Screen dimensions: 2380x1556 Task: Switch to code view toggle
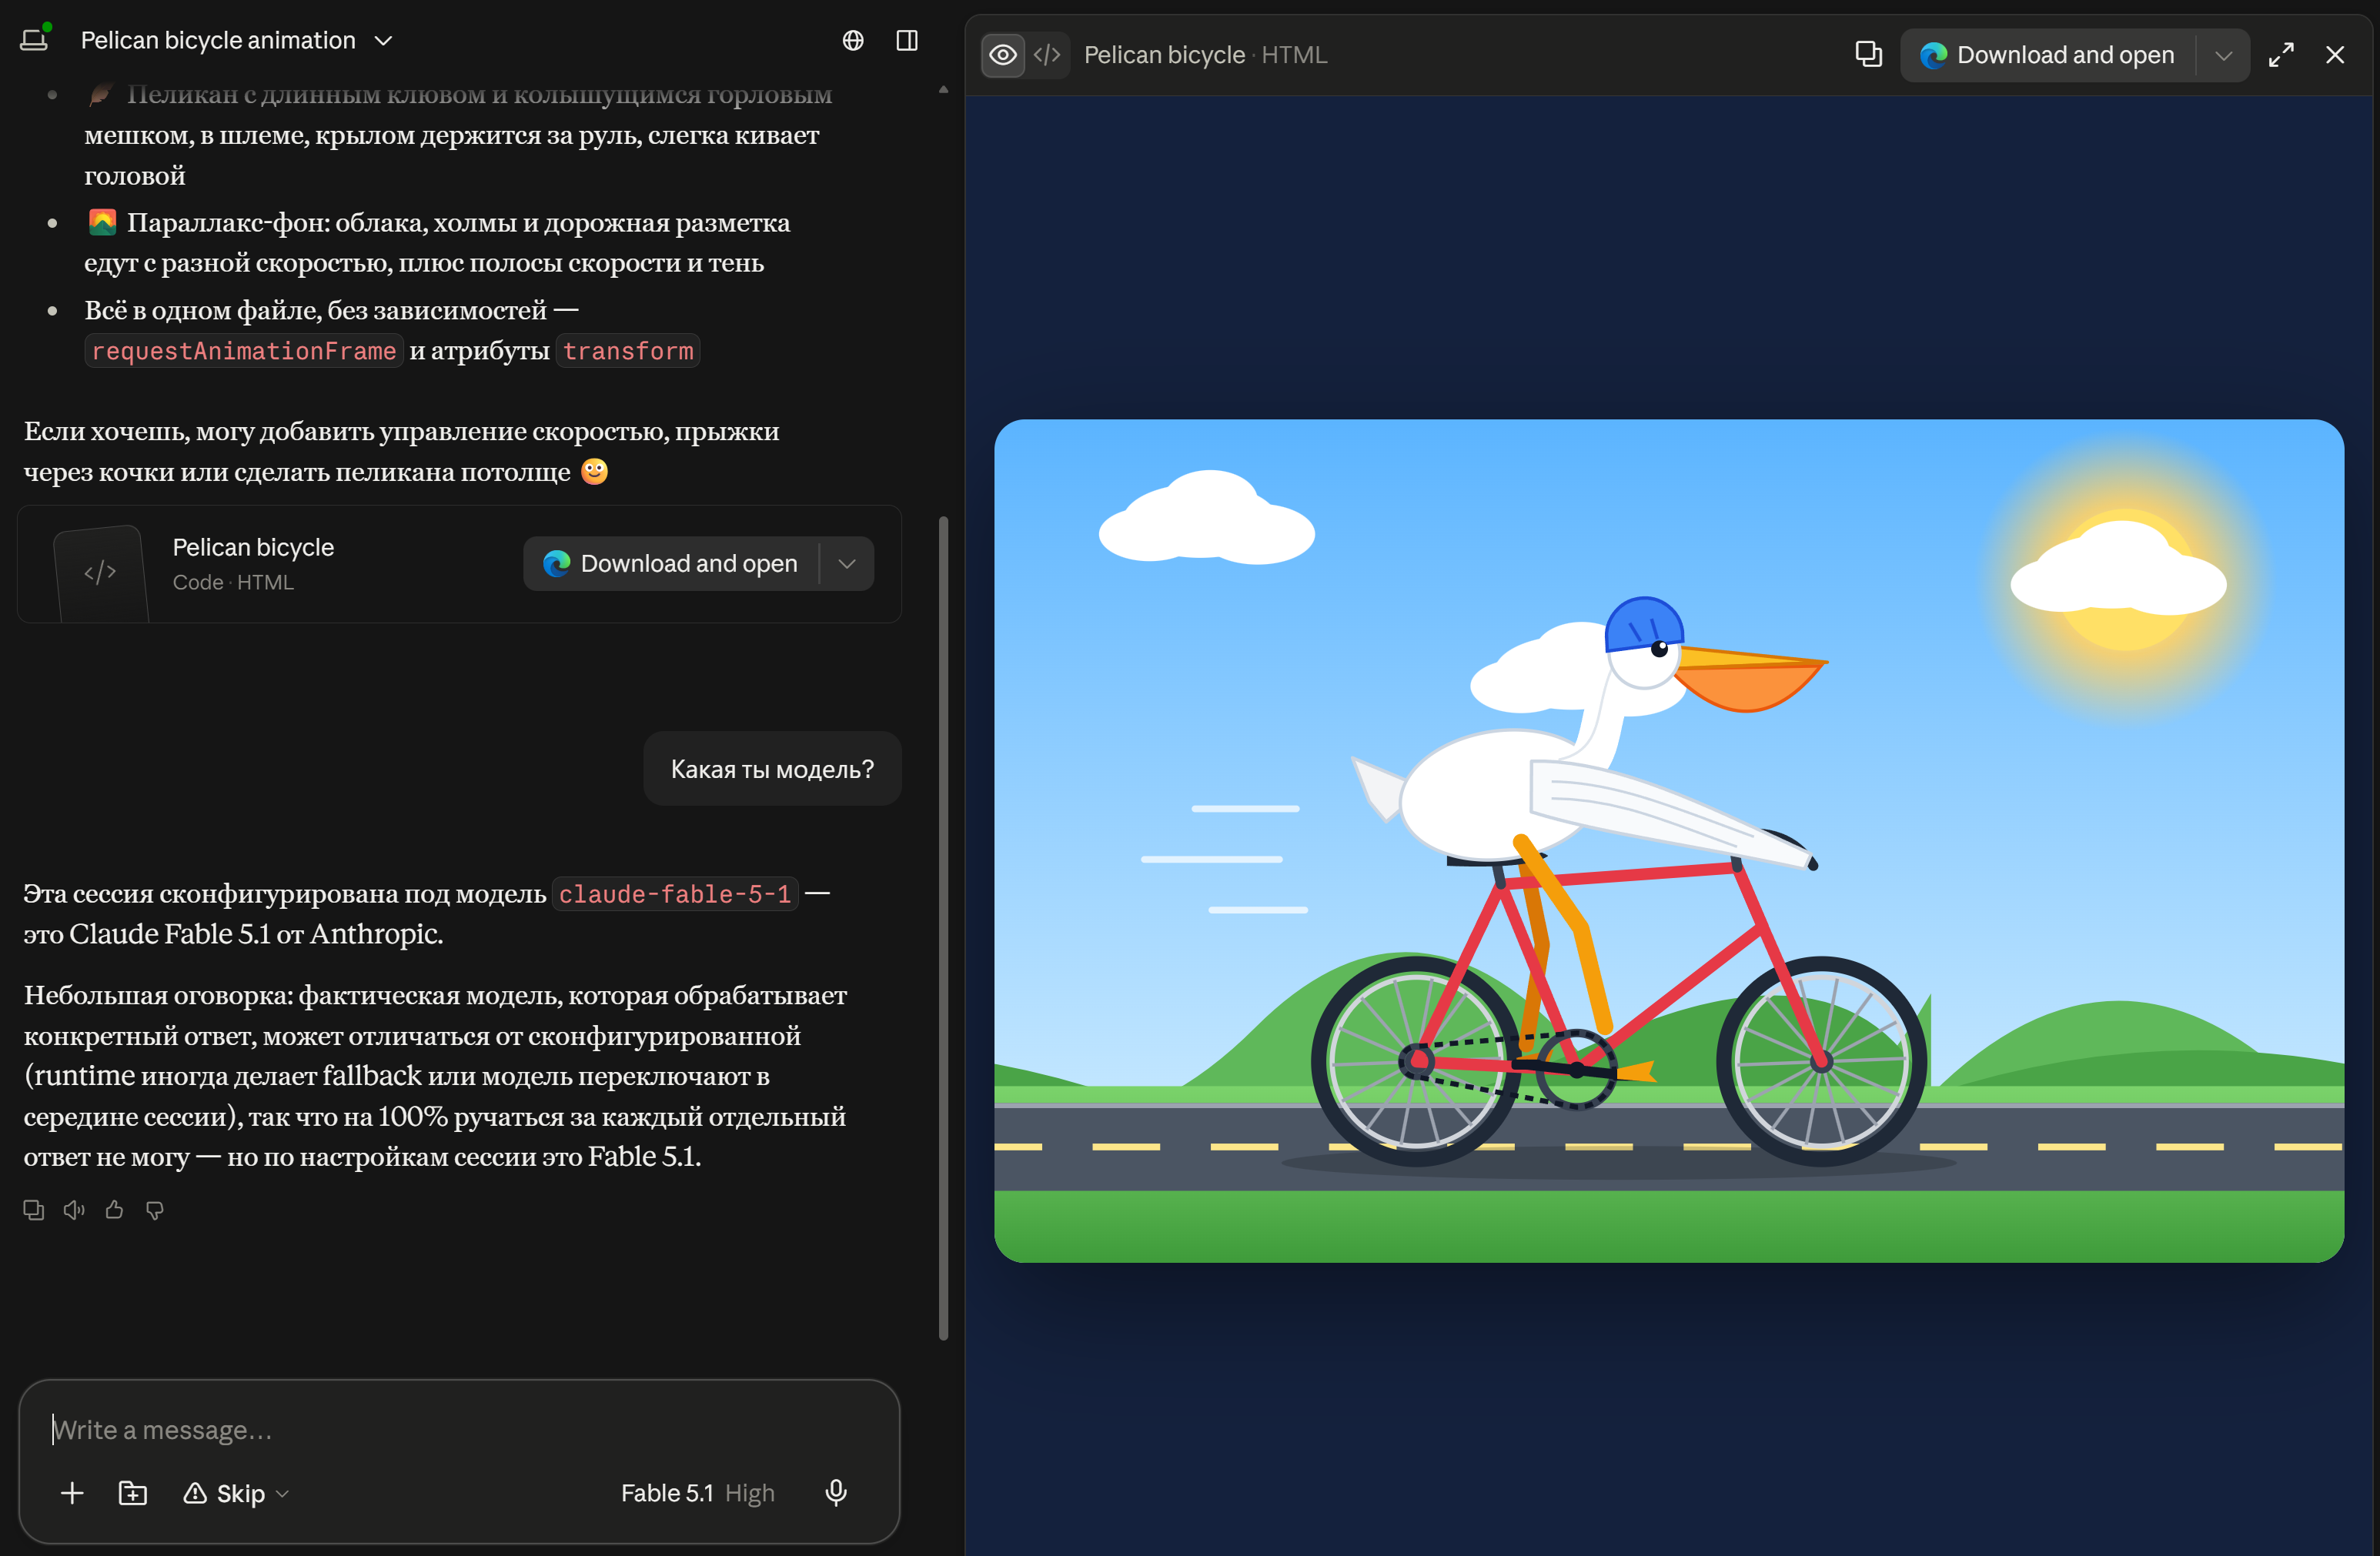[1047, 55]
